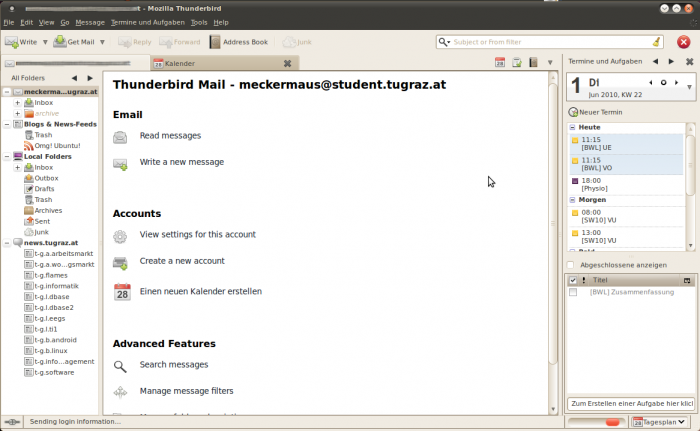Go to today with the circle button
700x431 pixels.
pyautogui.click(x=663, y=83)
